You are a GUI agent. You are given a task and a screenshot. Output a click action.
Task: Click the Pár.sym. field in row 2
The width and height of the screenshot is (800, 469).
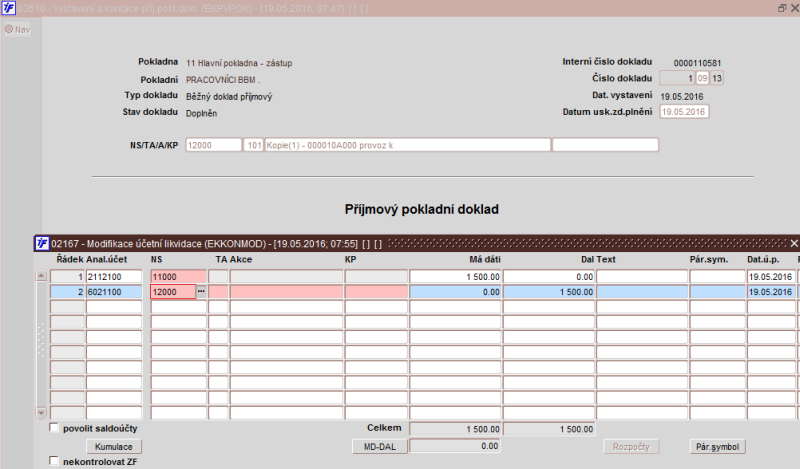(717, 292)
